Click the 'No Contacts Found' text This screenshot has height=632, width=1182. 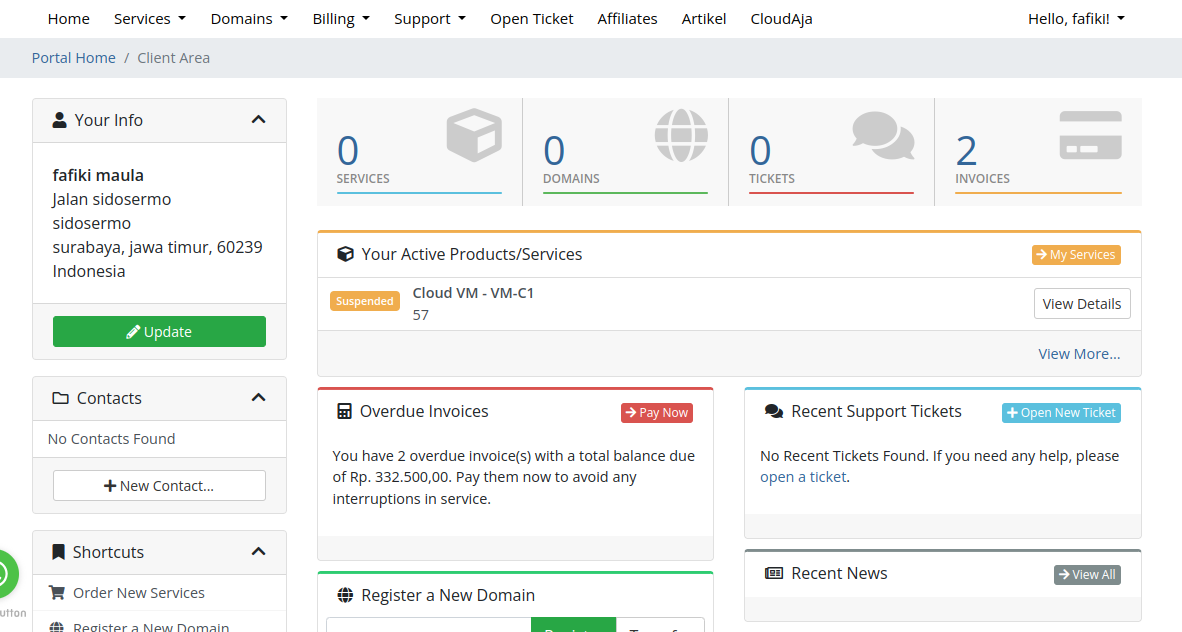(x=112, y=439)
